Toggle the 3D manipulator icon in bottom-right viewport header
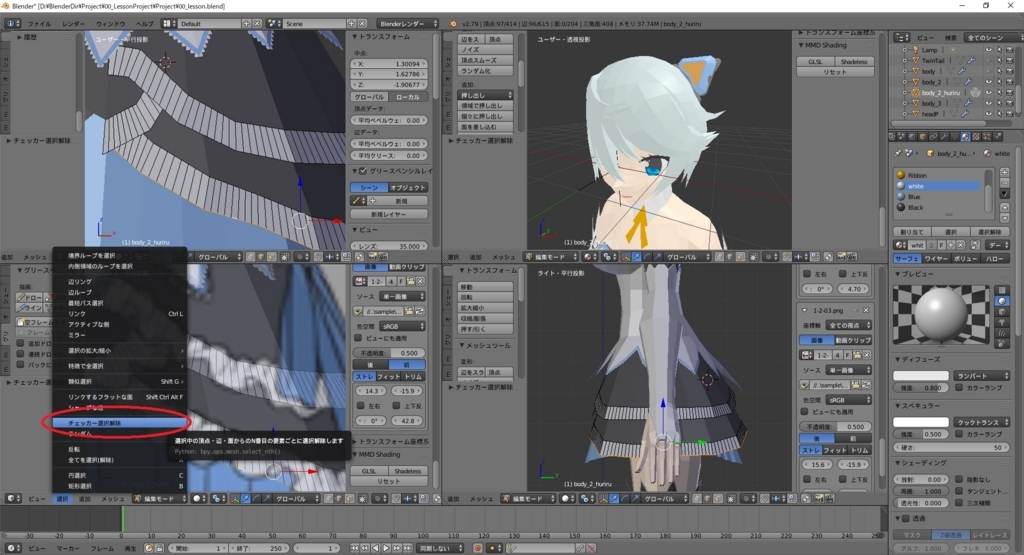The width and height of the screenshot is (1024, 555). click(605, 499)
